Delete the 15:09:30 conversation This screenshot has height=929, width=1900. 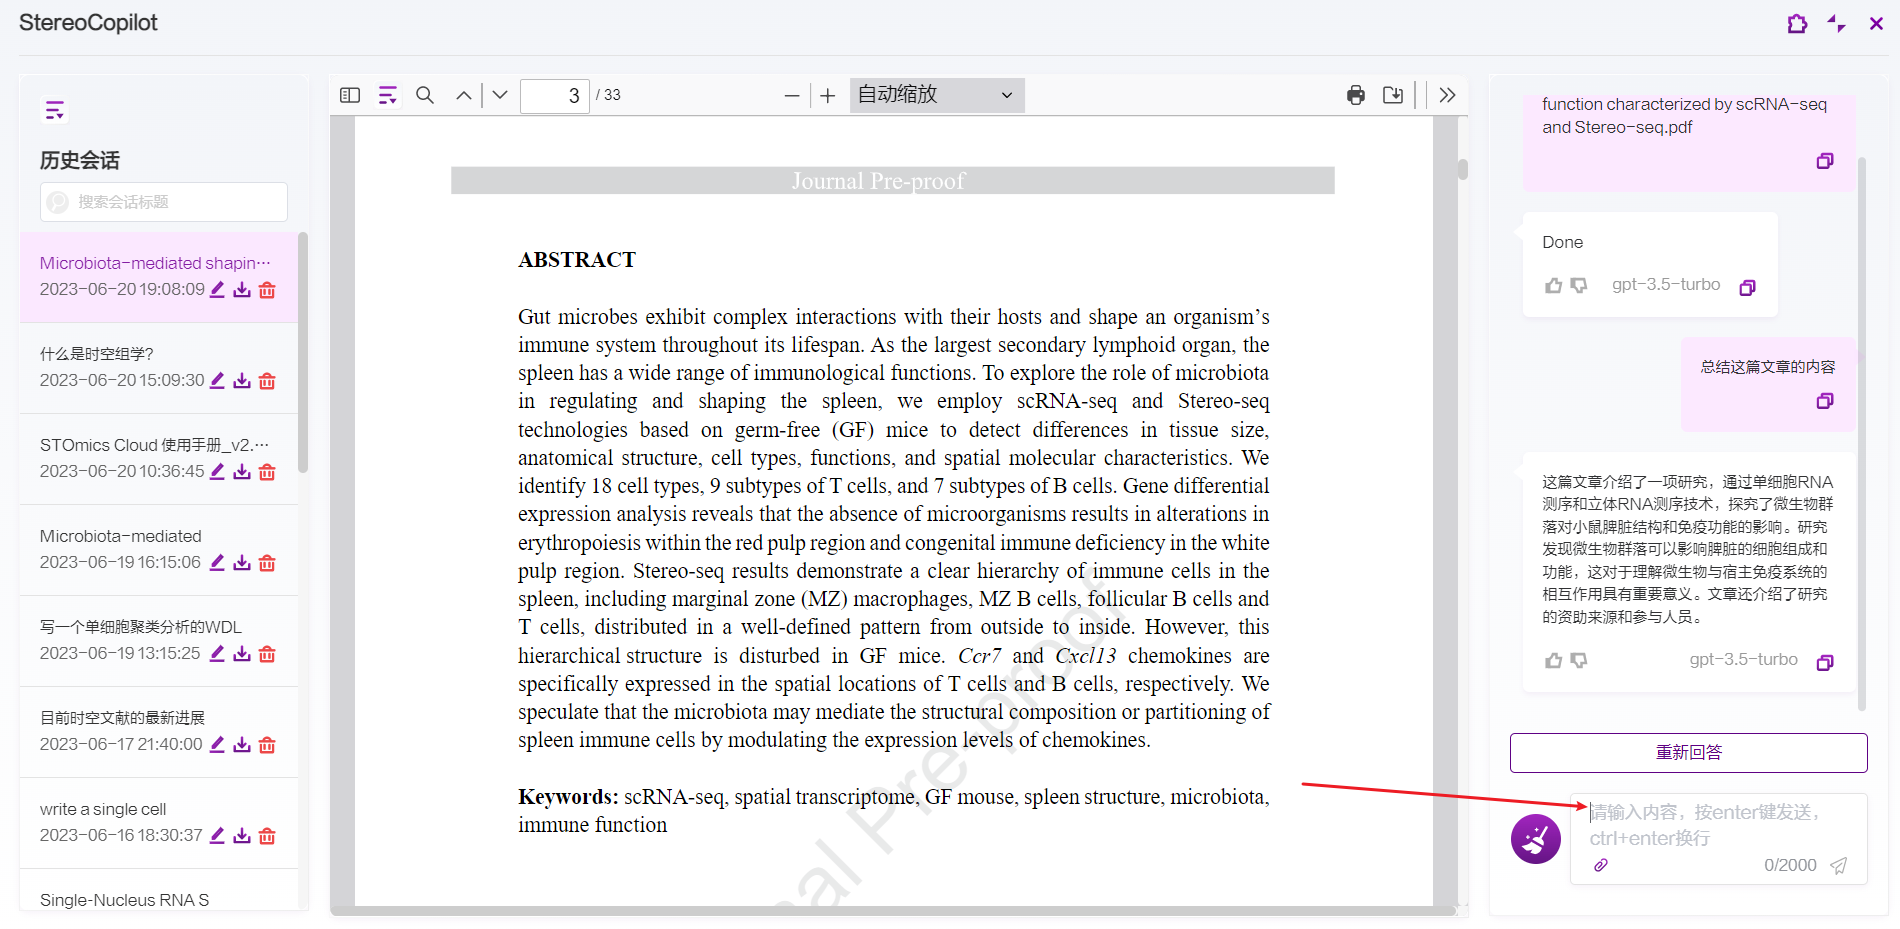[x=267, y=381]
